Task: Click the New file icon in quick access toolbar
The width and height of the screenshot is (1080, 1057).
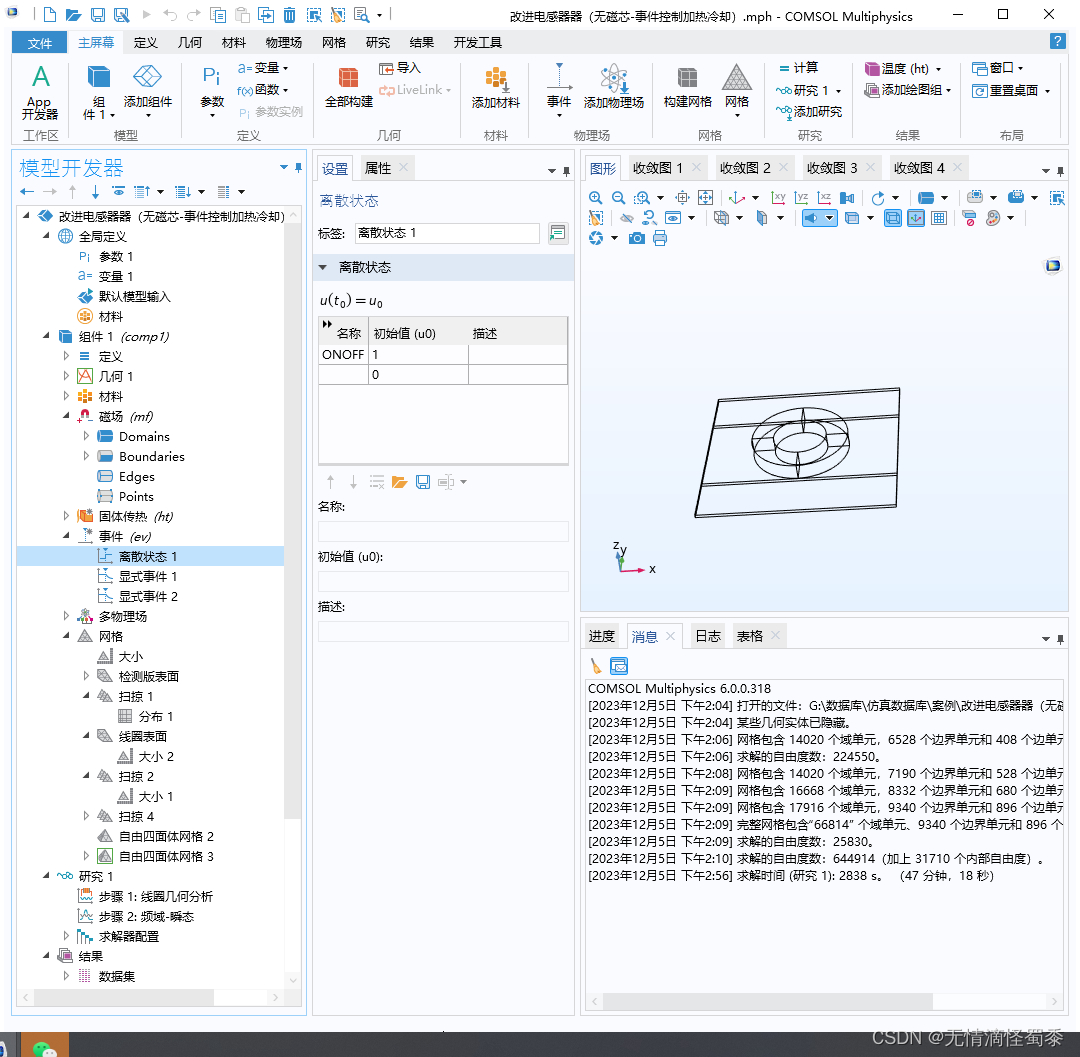Action: coord(50,14)
